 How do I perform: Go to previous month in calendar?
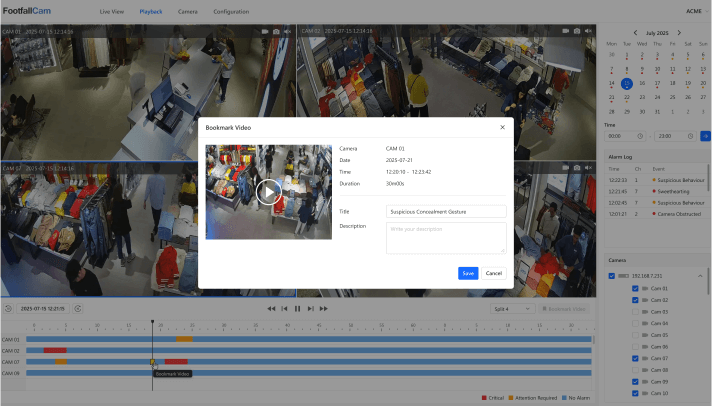pos(635,33)
